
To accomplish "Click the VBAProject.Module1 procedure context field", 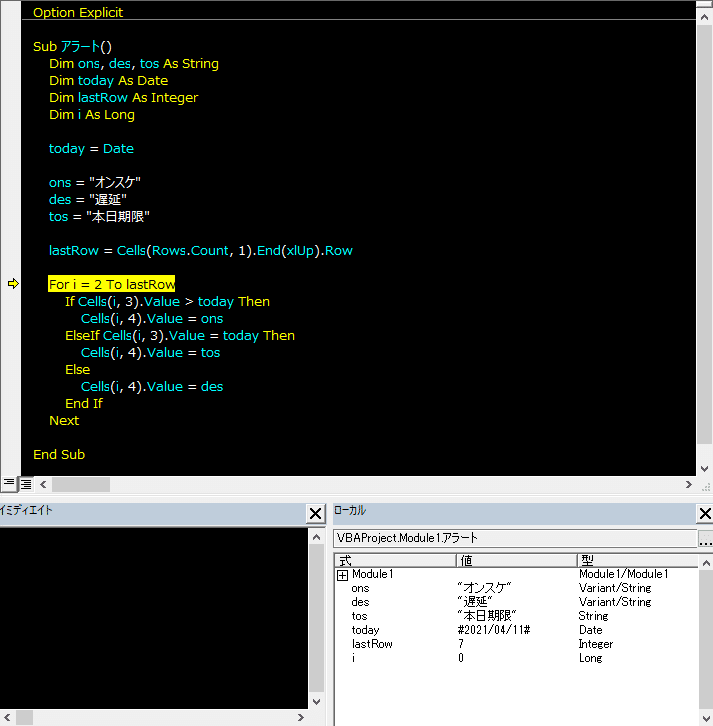I will [x=515, y=538].
